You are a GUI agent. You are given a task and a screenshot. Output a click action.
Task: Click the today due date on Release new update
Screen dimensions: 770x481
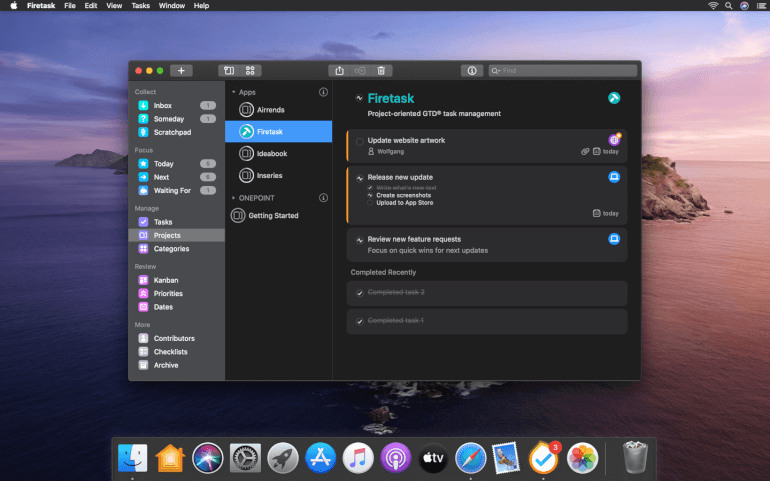point(605,213)
